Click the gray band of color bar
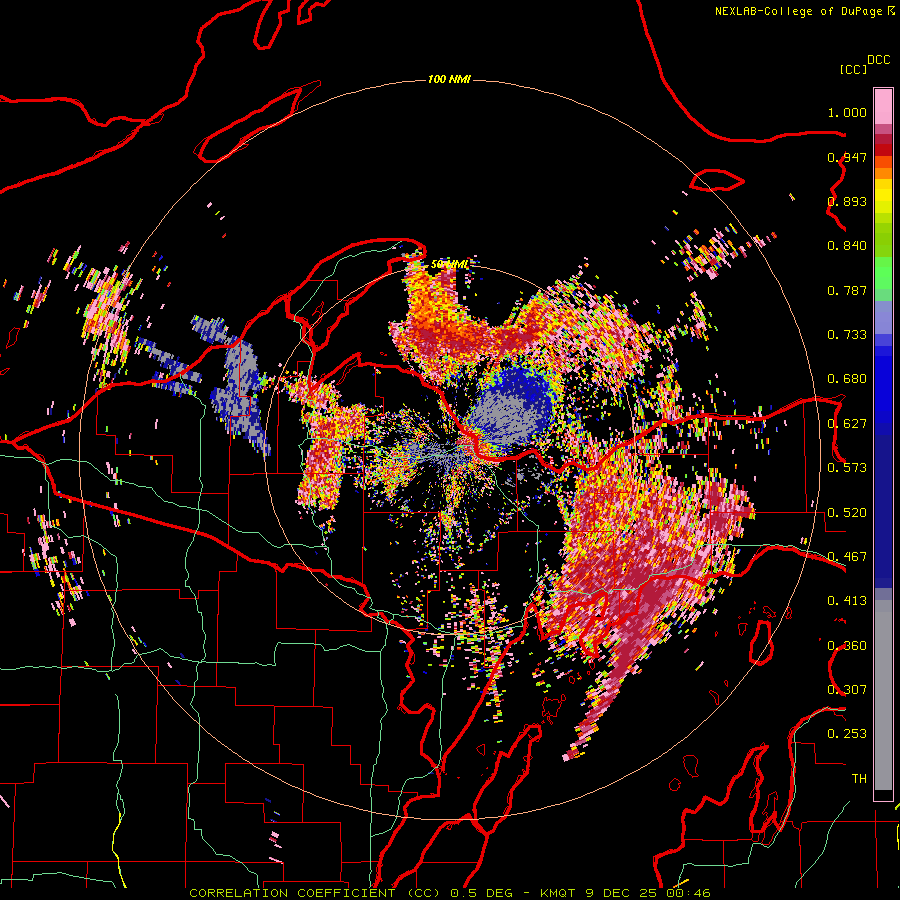The width and height of the screenshot is (900, 900). pyautogui.click(x=883, y=695)
